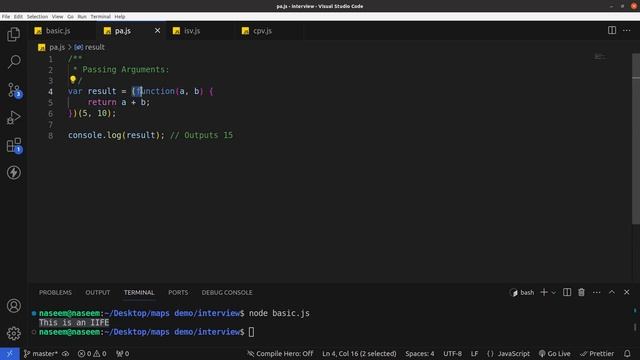
Task: Open notifications bell in status bar
Action: (627, 353)
